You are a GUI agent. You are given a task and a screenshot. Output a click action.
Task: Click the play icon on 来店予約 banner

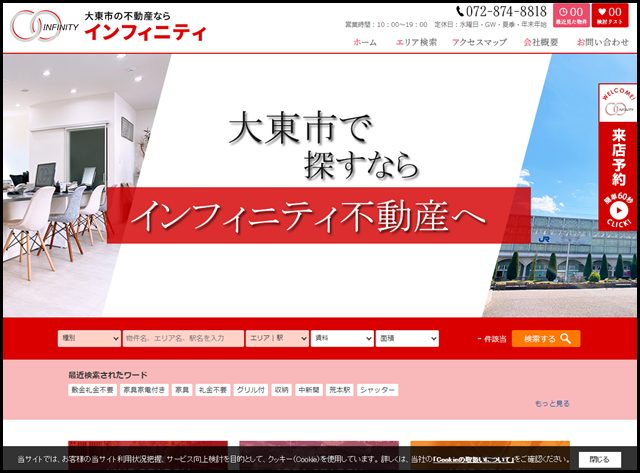(x=619, y=211)
